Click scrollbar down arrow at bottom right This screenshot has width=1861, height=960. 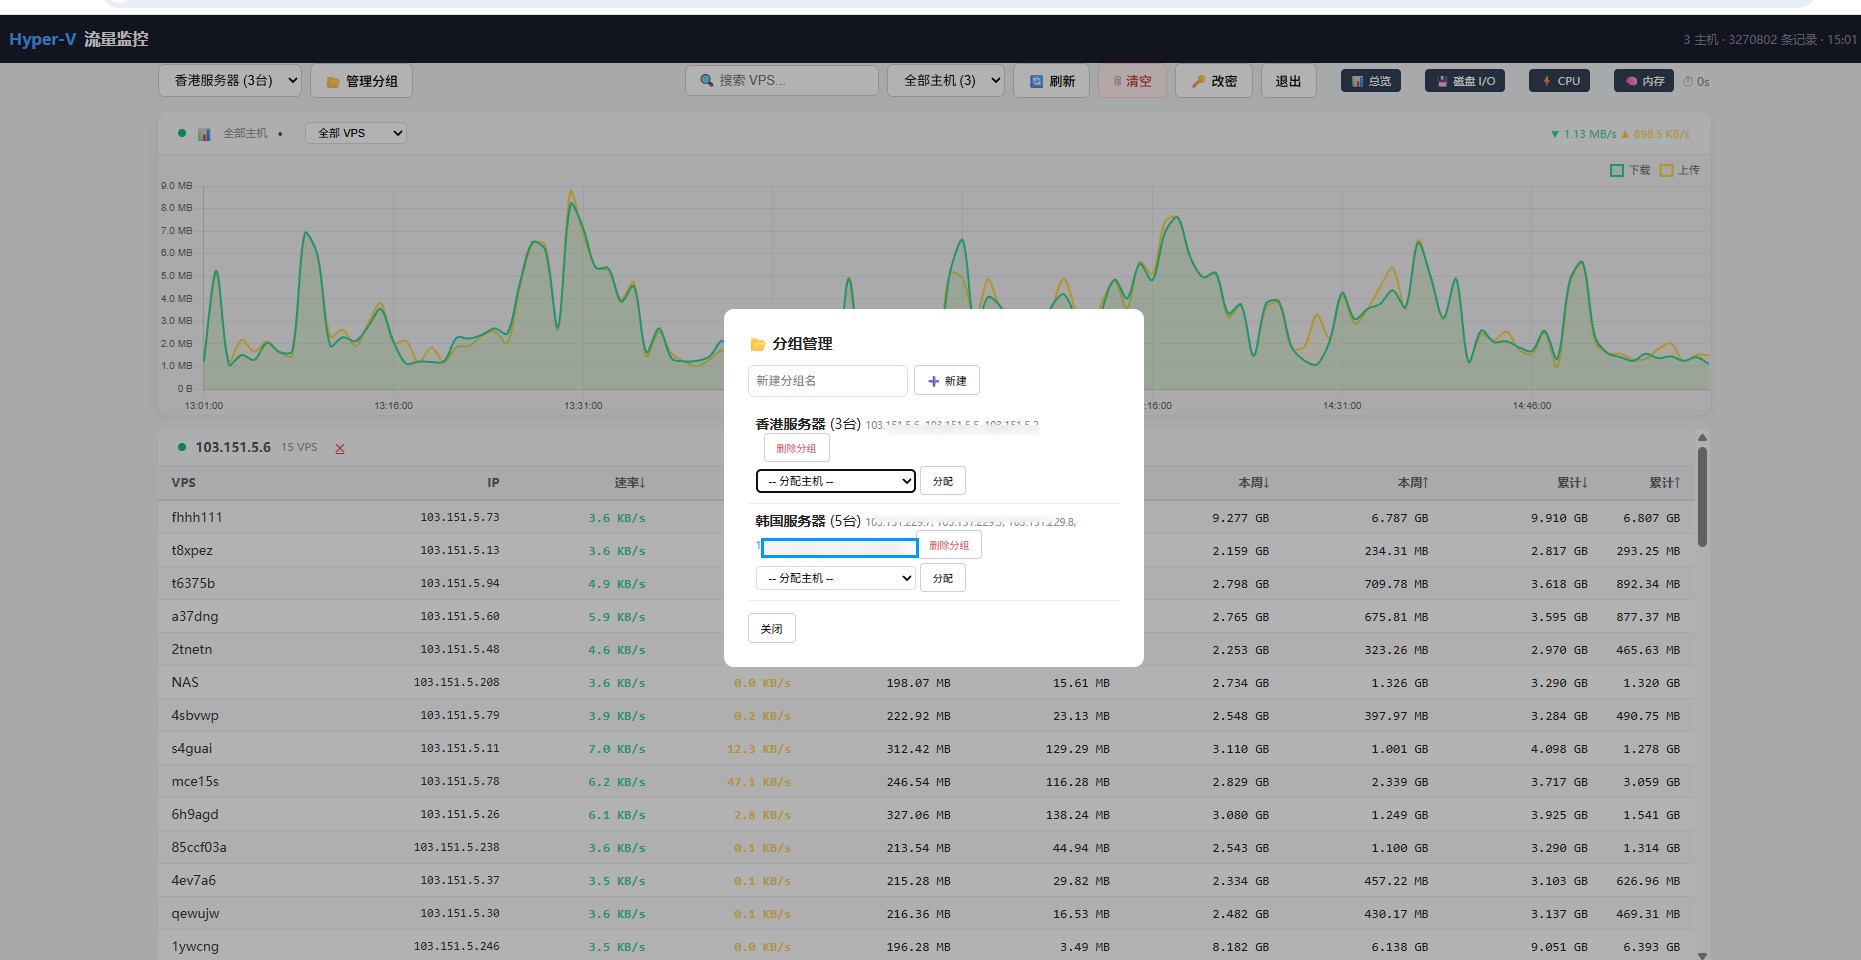coord(1702,955)
